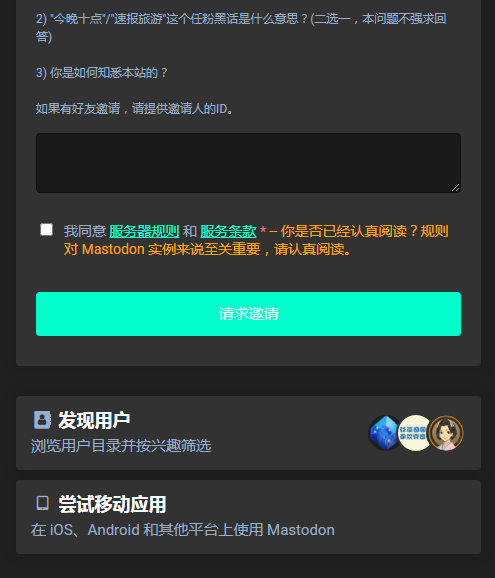Click 浏览用户目录并按兴趣筛选 description

coord(121,446)
